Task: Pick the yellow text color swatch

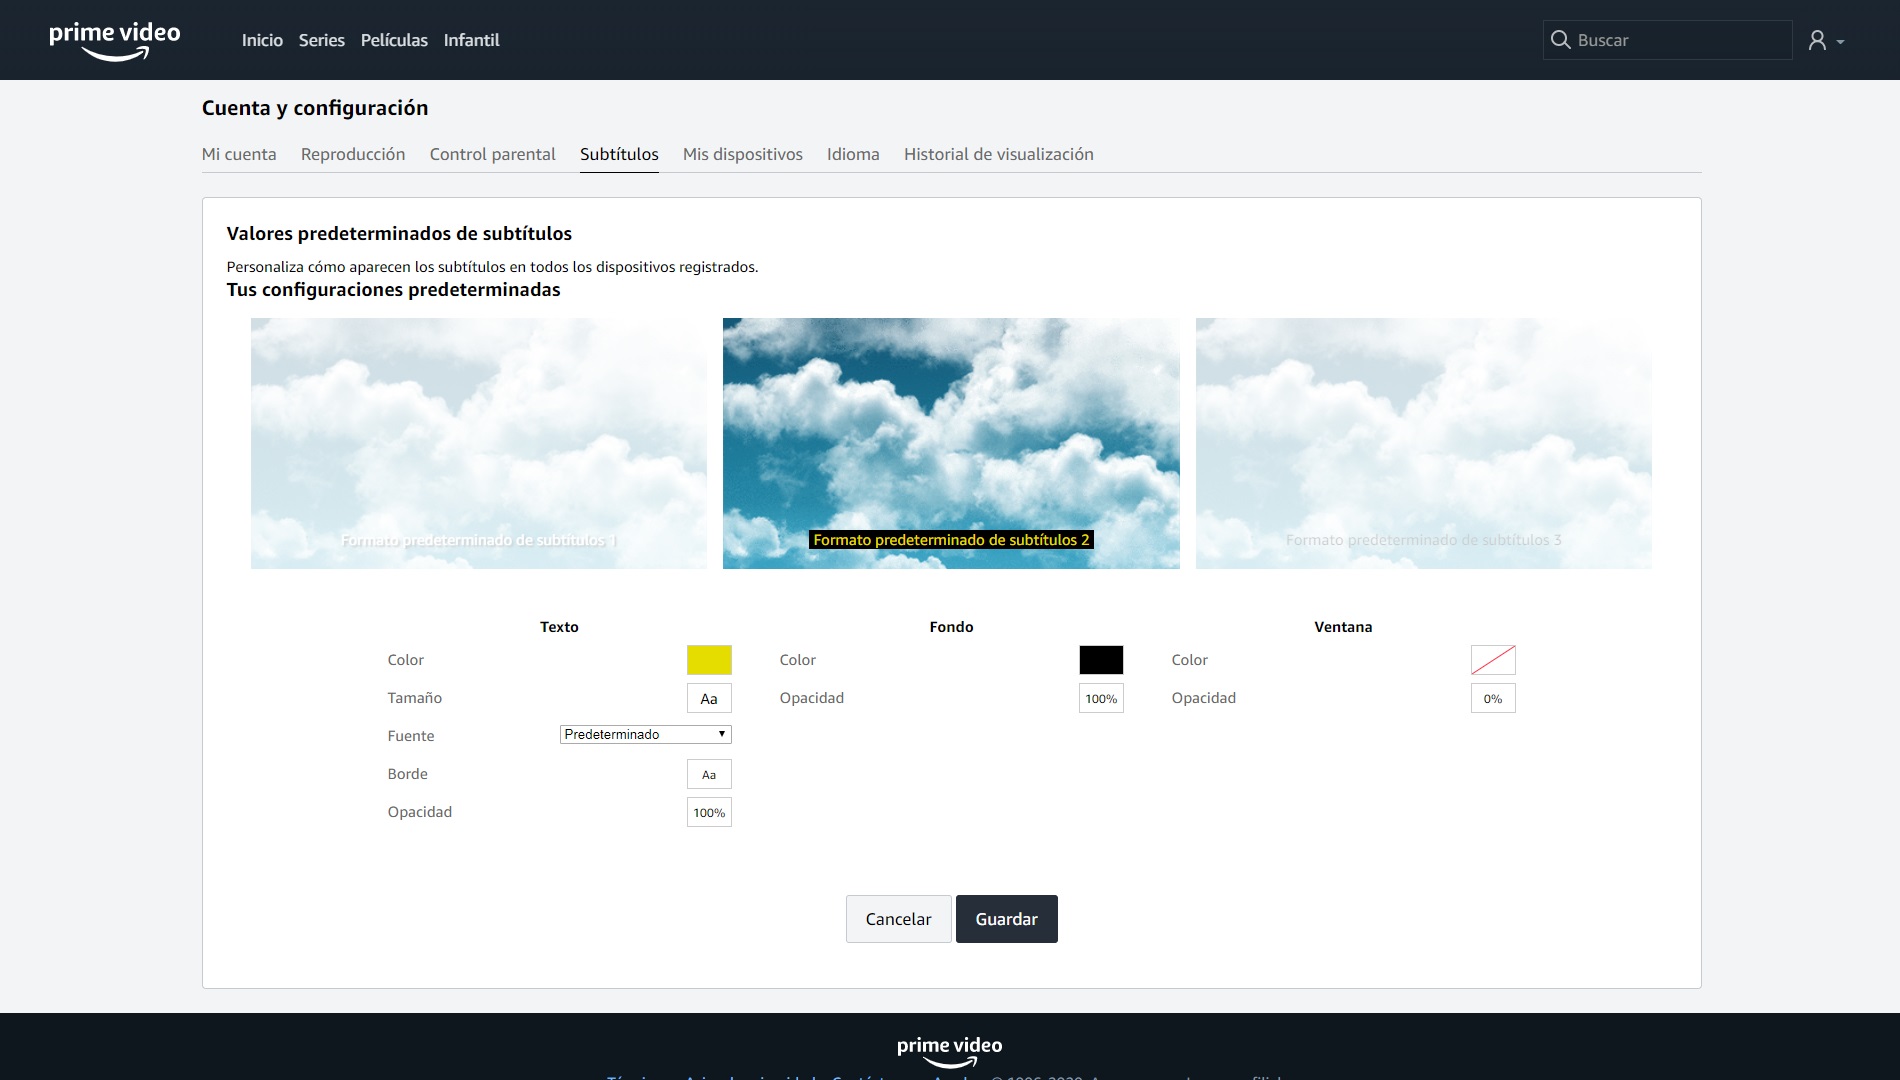Action: [x=709, y=660]
